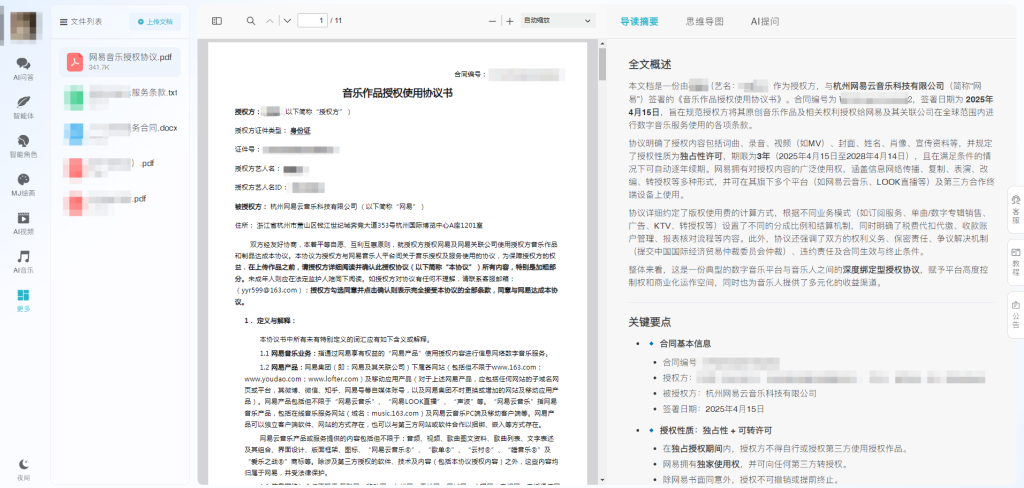The image size is (1024, 488).
Task: Click the 上传文档 upload button
Action: 155,21
